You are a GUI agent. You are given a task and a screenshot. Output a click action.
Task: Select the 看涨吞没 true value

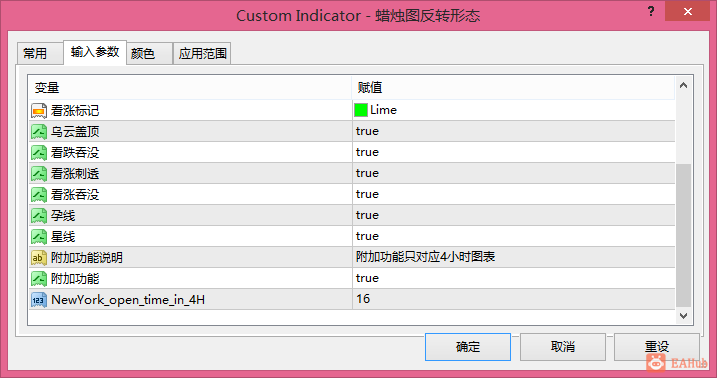coord(367,194)
